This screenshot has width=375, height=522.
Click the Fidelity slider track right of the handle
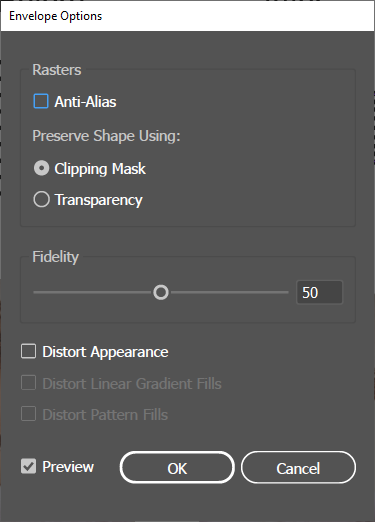[x=229, y=292]
